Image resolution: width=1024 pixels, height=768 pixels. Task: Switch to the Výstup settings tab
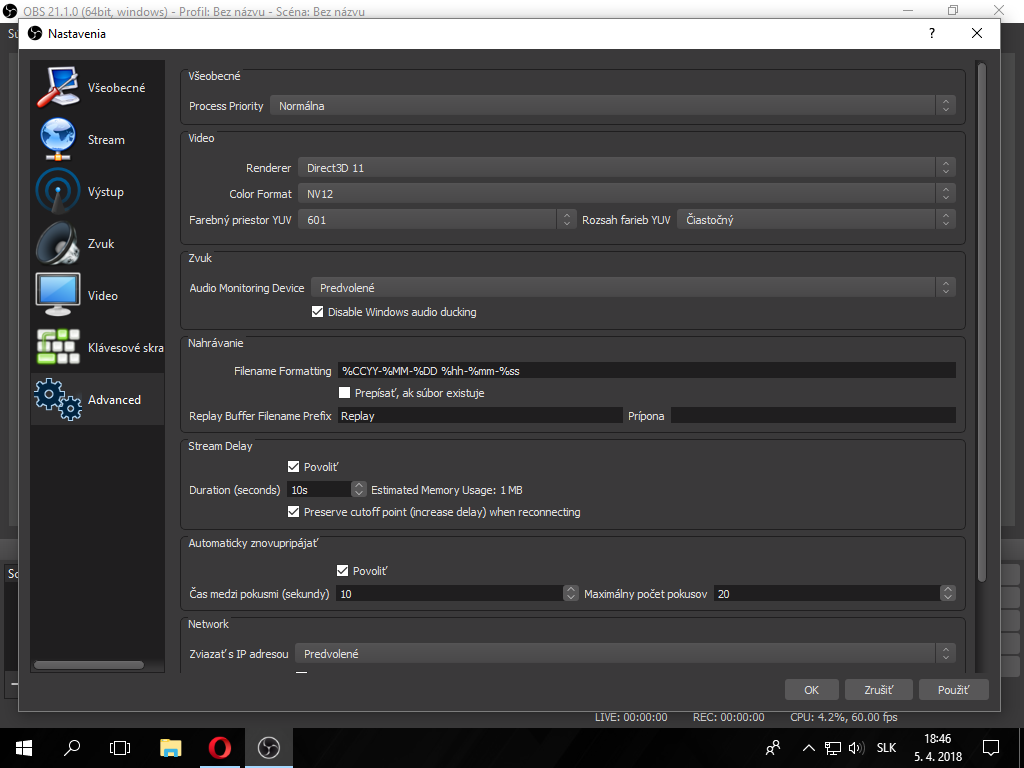[97, 191]
